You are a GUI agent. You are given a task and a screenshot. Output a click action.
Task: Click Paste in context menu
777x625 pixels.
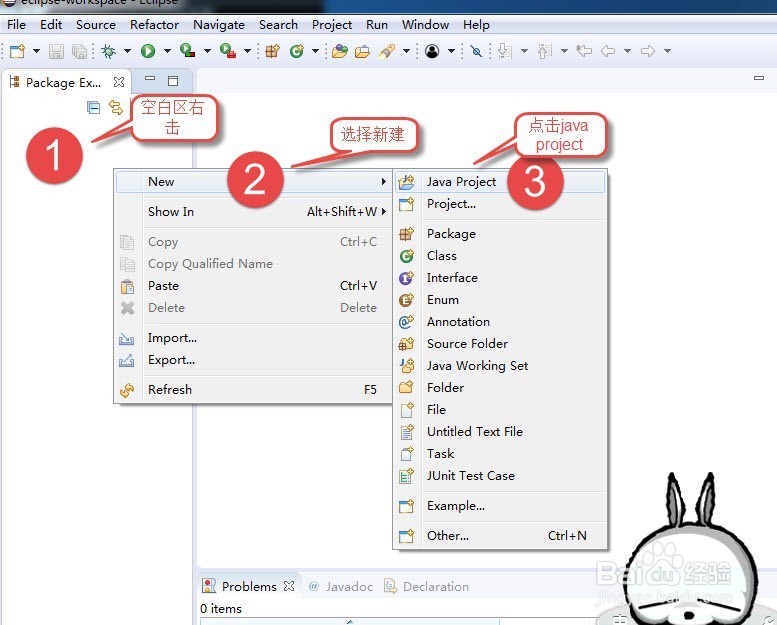(253, 286)
